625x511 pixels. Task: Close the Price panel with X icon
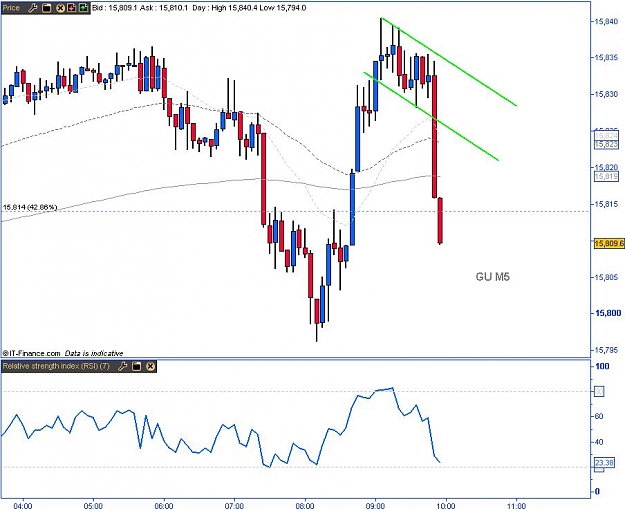point(60,8)
